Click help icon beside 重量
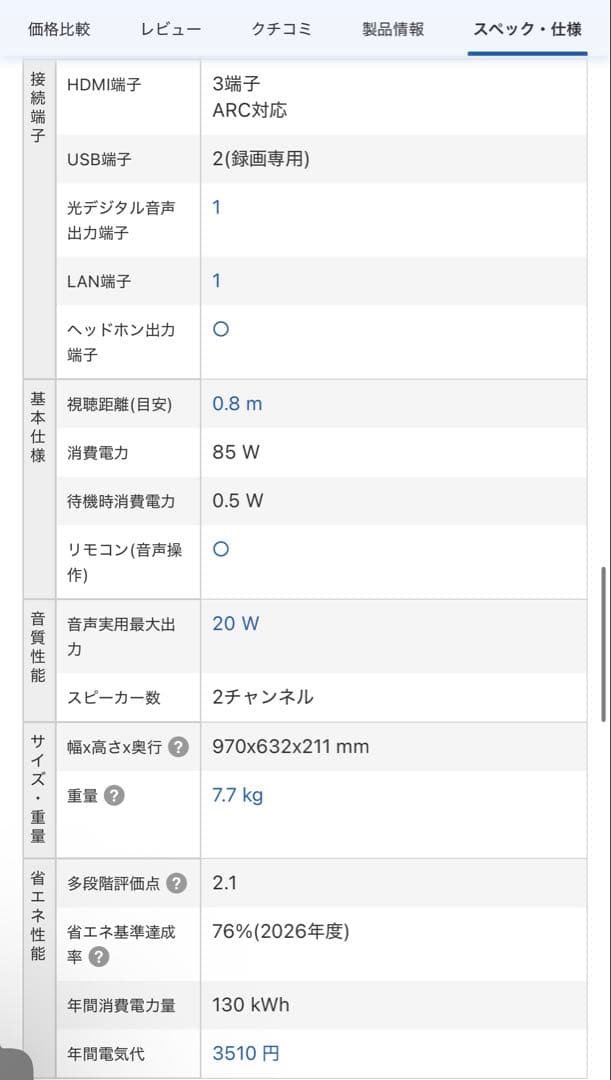This screenshot has height=1080, width=611. point(115,796)
